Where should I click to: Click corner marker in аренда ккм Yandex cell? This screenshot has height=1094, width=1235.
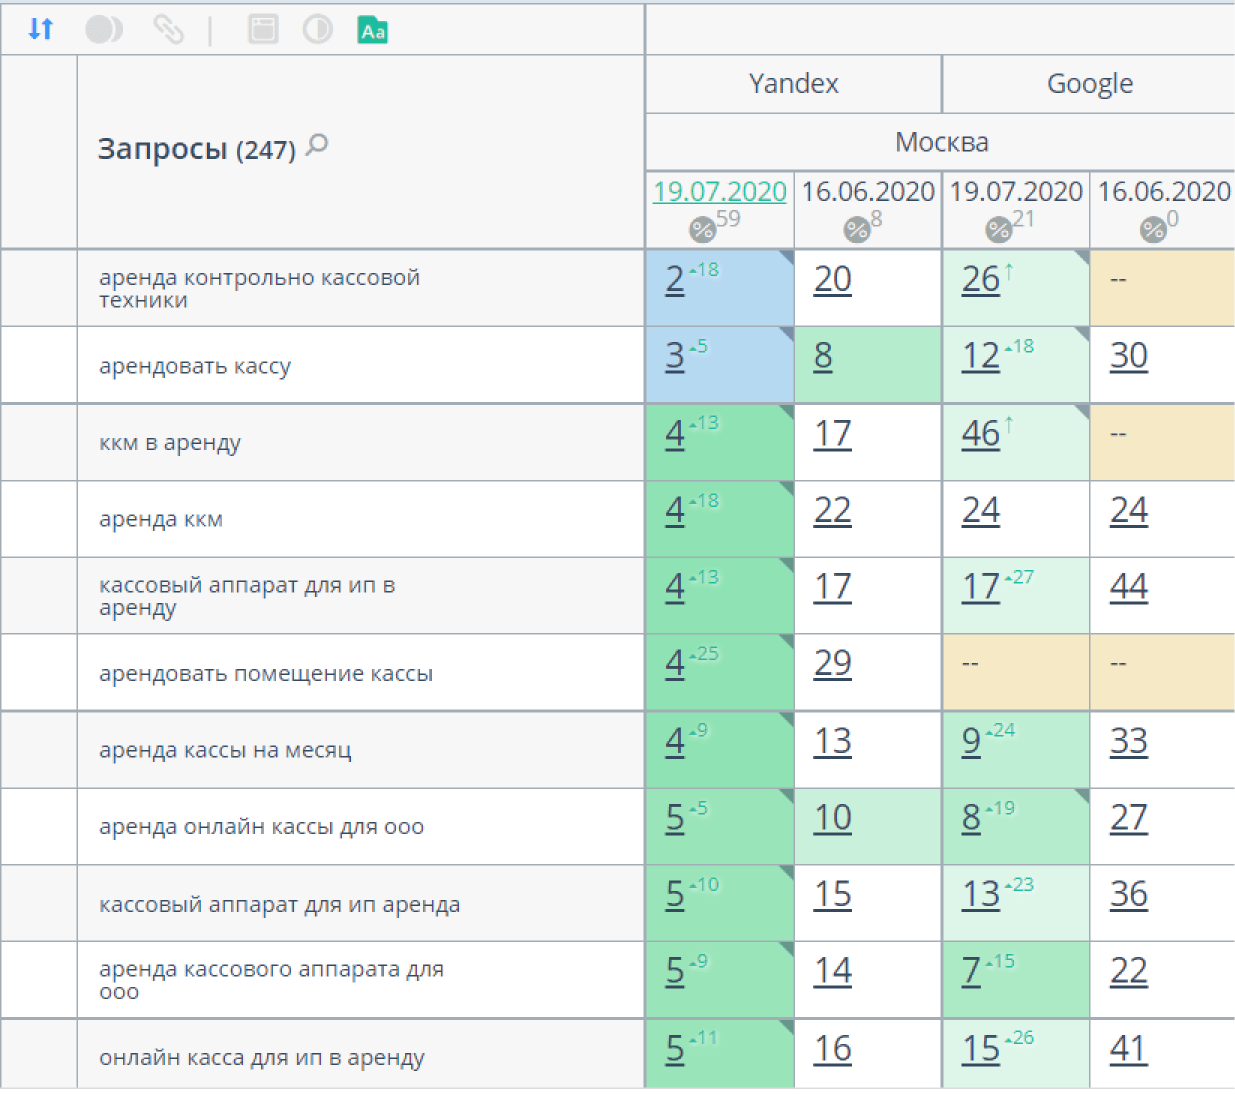click(x=787, y=488)
